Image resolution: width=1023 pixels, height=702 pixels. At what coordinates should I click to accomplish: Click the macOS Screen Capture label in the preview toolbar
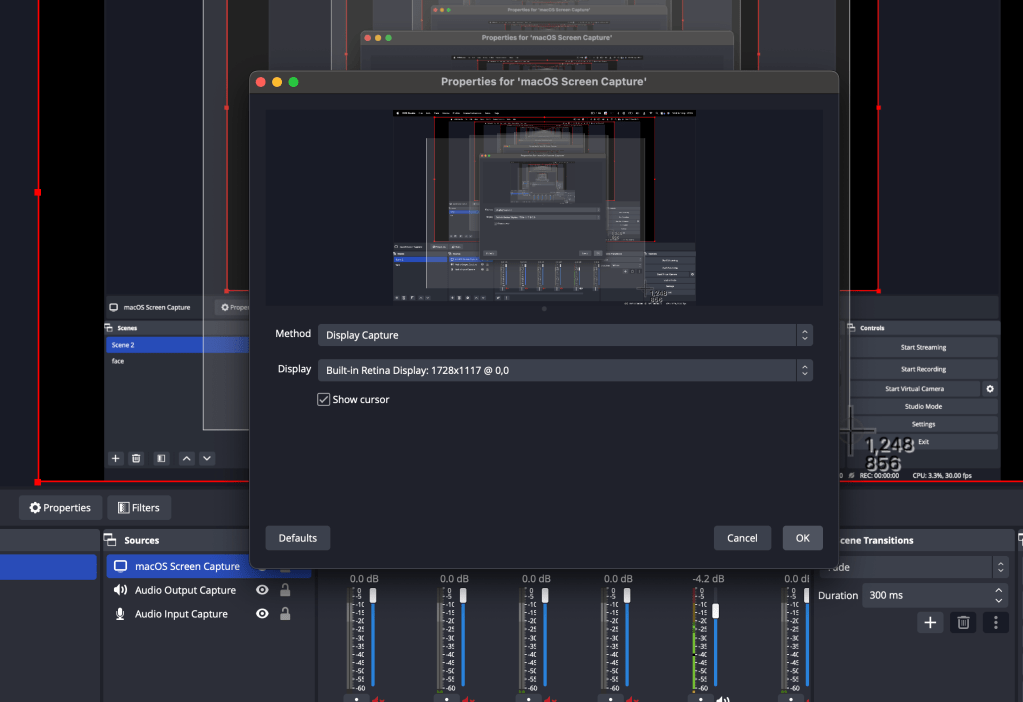coord(157,307)
